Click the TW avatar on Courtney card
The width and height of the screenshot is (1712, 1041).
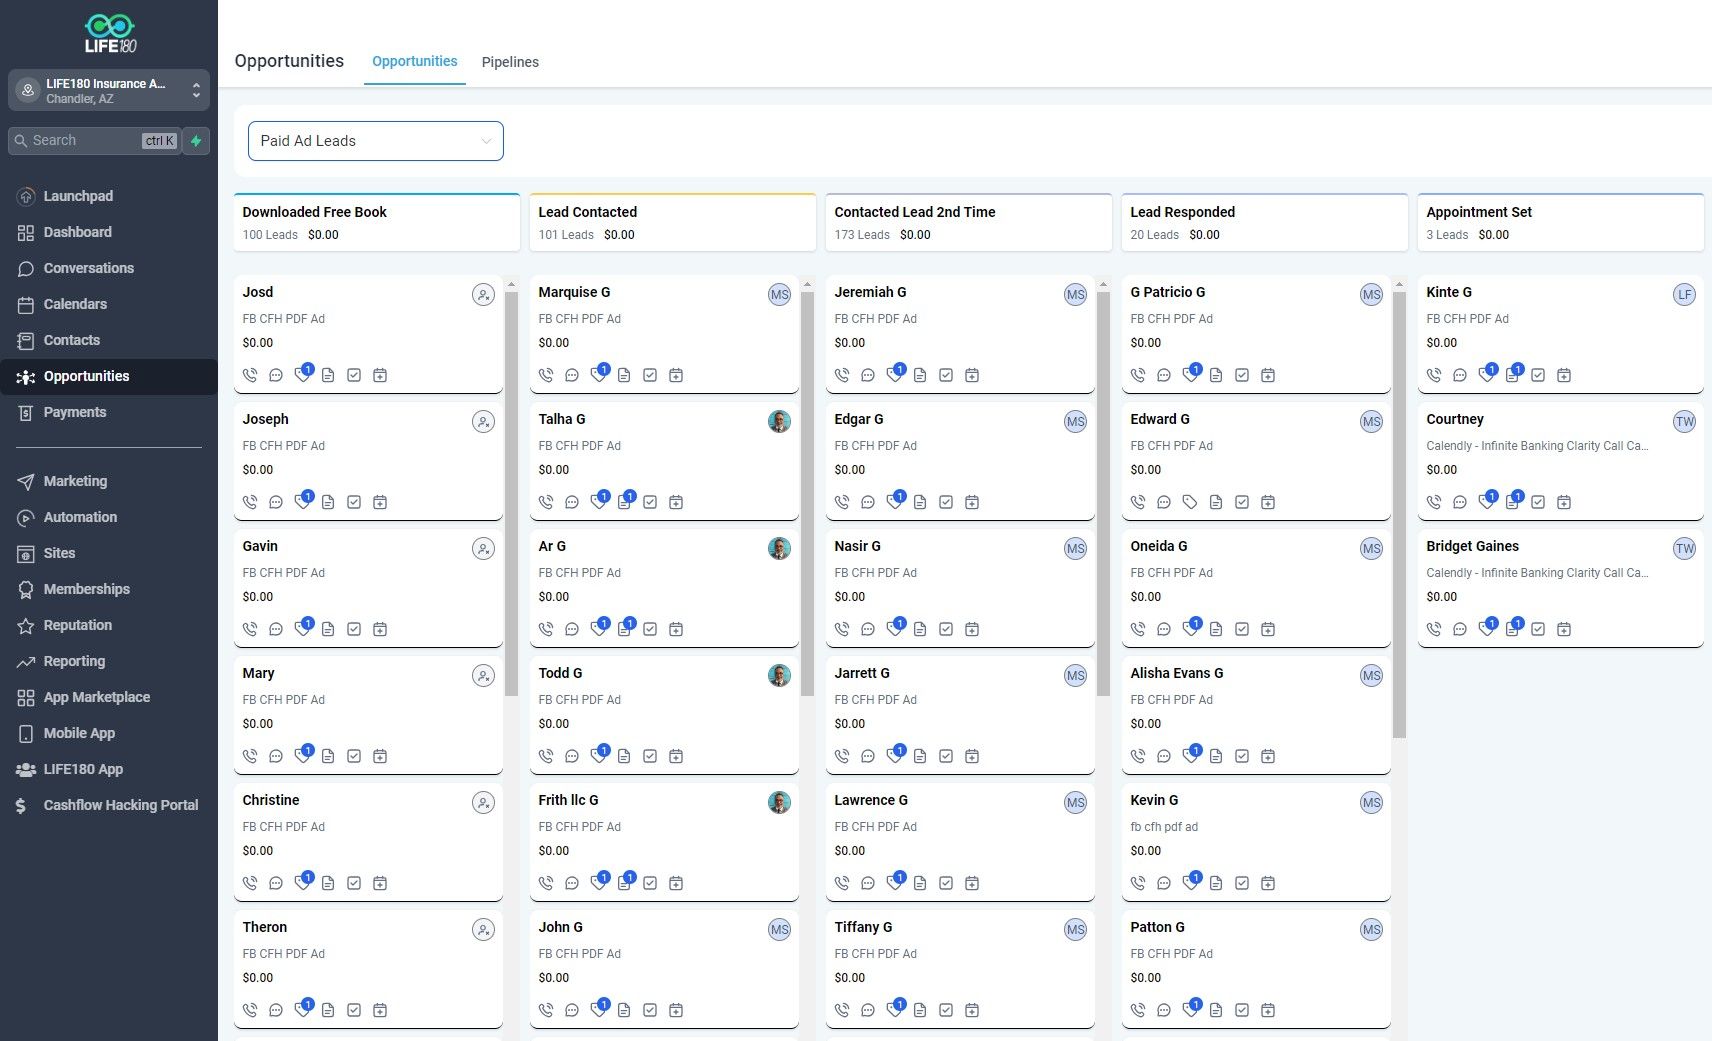click(x=1684, y=422)
